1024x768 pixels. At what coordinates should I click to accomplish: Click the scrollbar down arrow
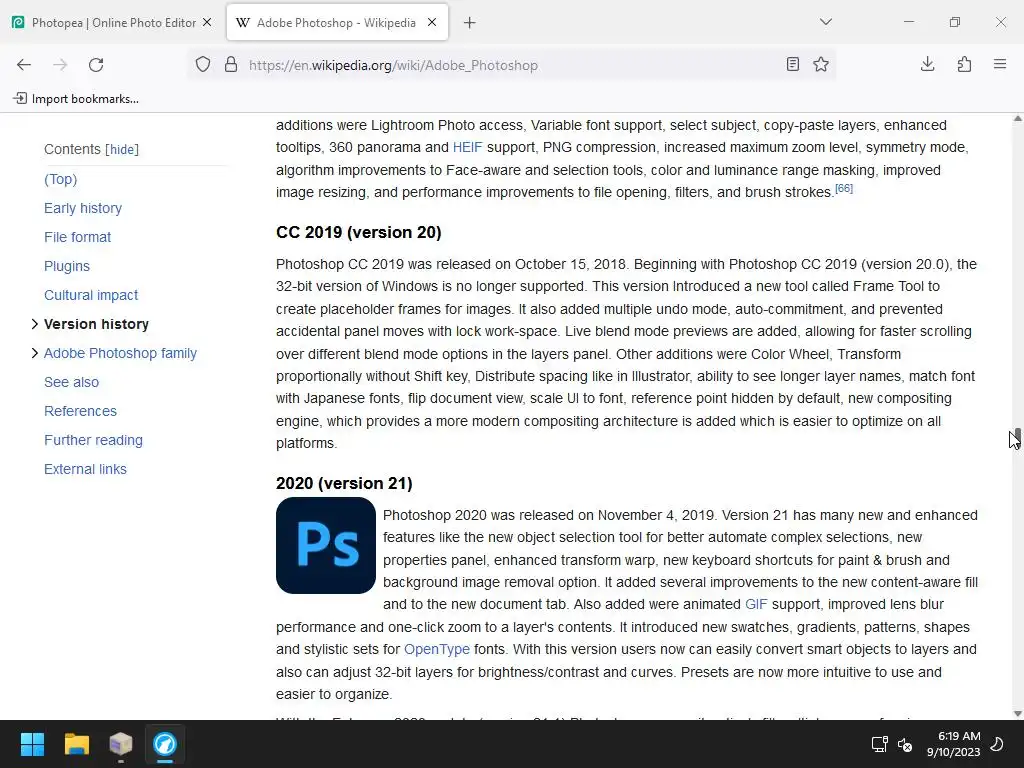1017,714
